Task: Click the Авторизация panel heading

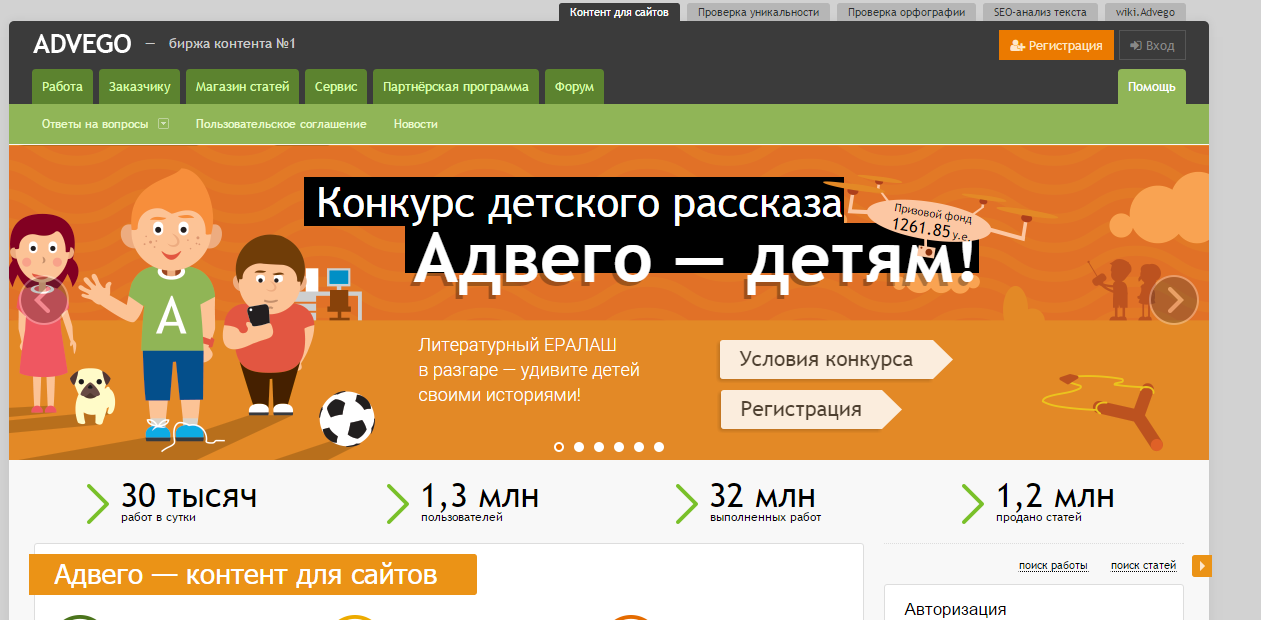Action: (955, 609)
